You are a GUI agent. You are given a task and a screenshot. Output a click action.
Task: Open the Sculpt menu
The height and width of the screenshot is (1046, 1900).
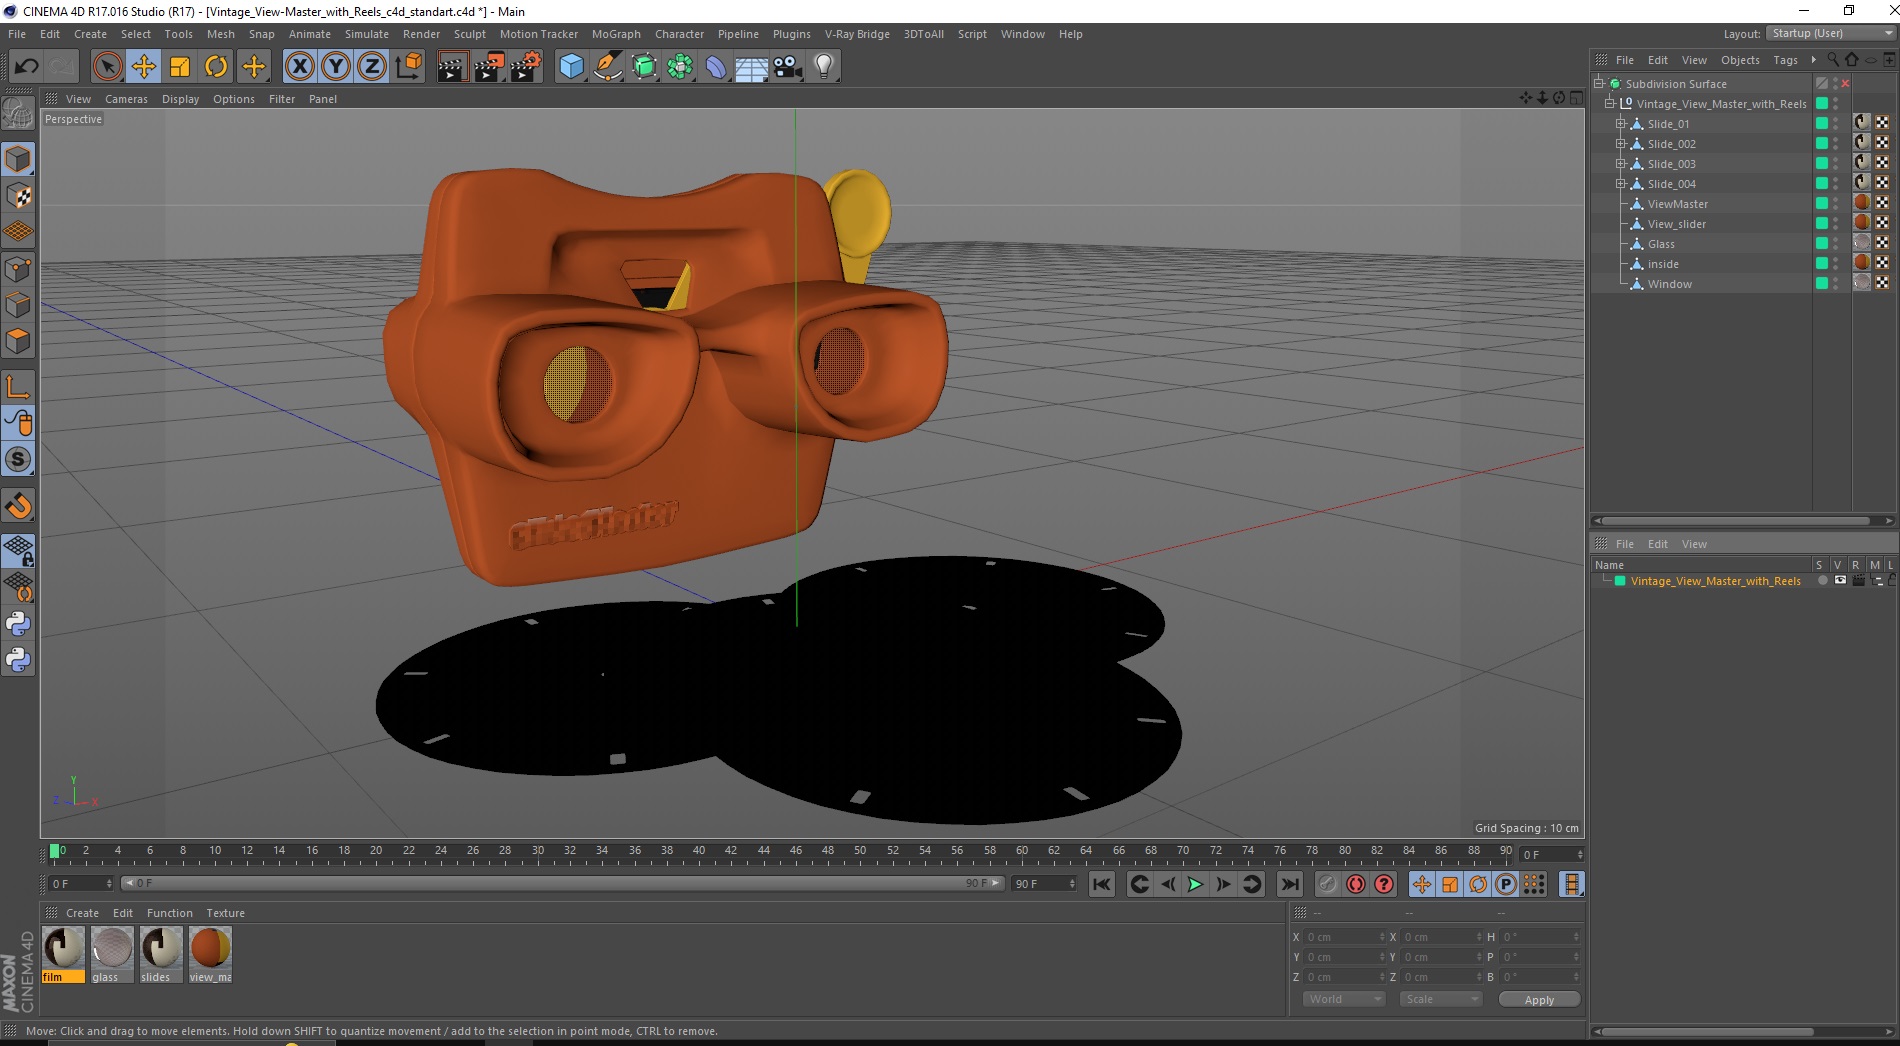pyautogui.click(x=469, y=34)
